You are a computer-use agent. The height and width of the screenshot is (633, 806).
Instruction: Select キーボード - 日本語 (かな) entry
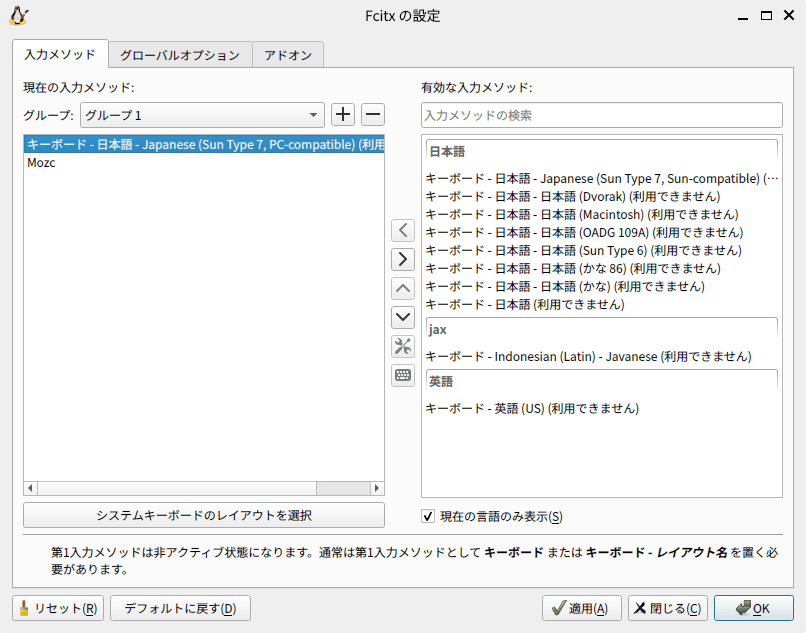click(x=601, y=286)
